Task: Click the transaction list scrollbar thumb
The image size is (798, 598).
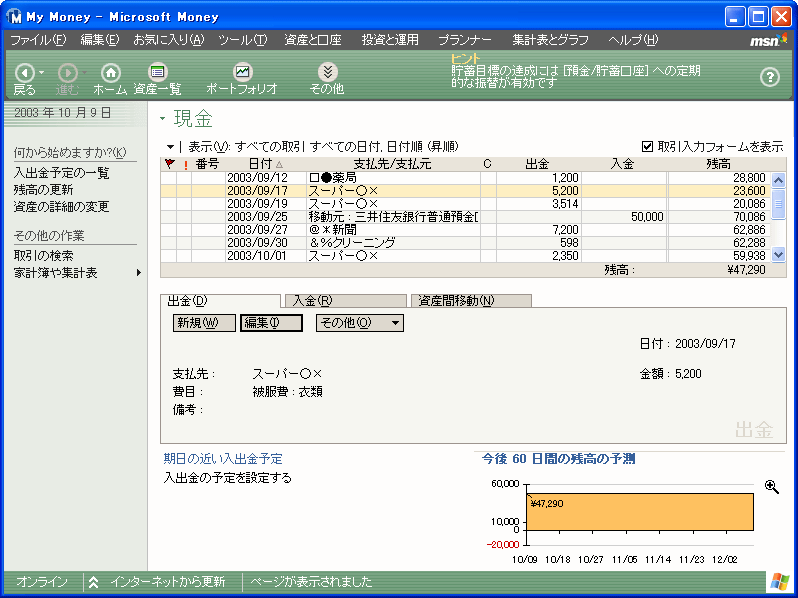Action: [778, 204]
